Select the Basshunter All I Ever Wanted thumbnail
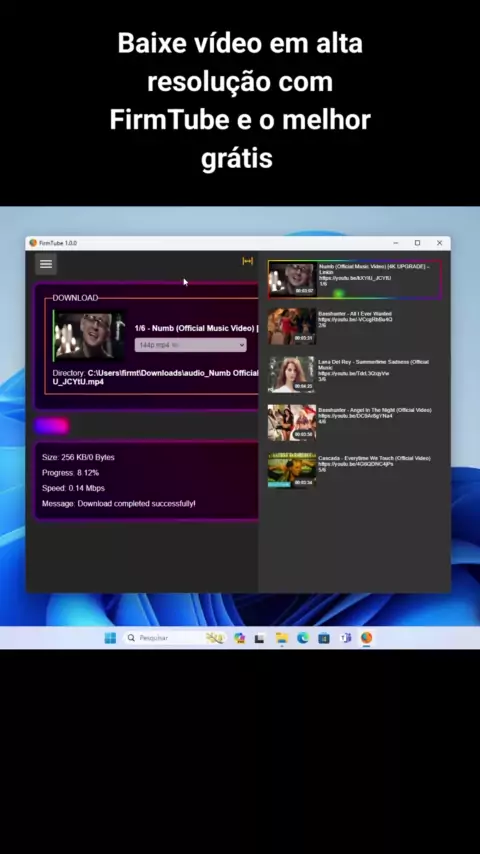The height and width of the screenshot is (854, 480). point(291,326)
